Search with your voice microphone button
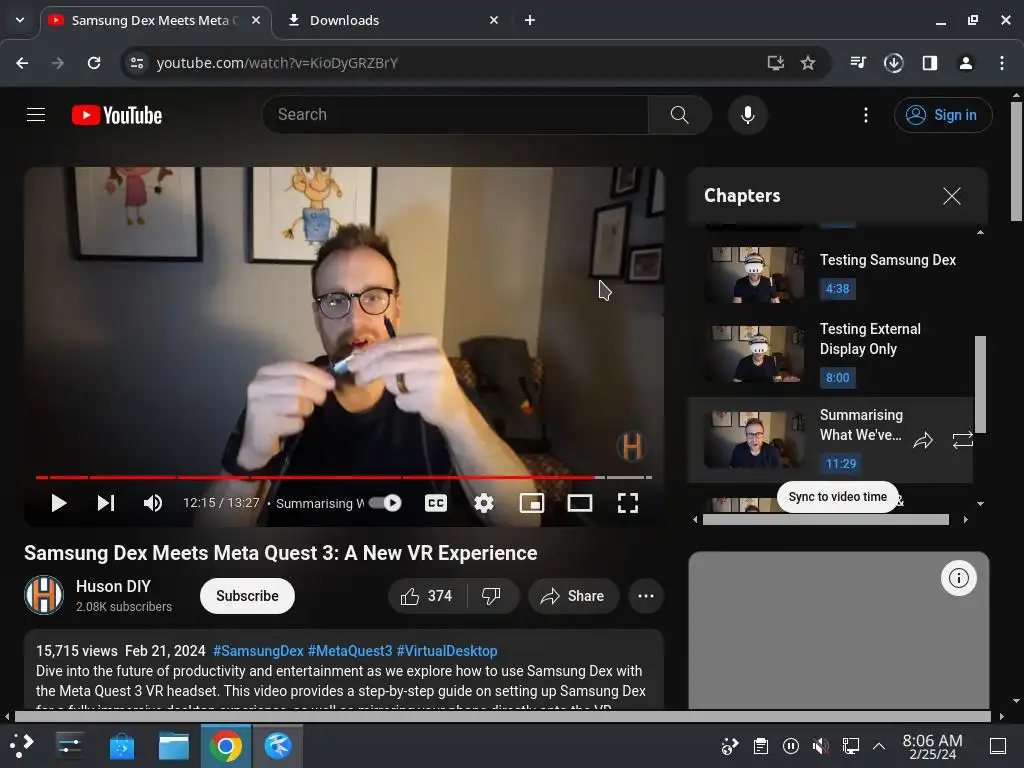Viewport: 1024px width, 768px height. point(748,115)
